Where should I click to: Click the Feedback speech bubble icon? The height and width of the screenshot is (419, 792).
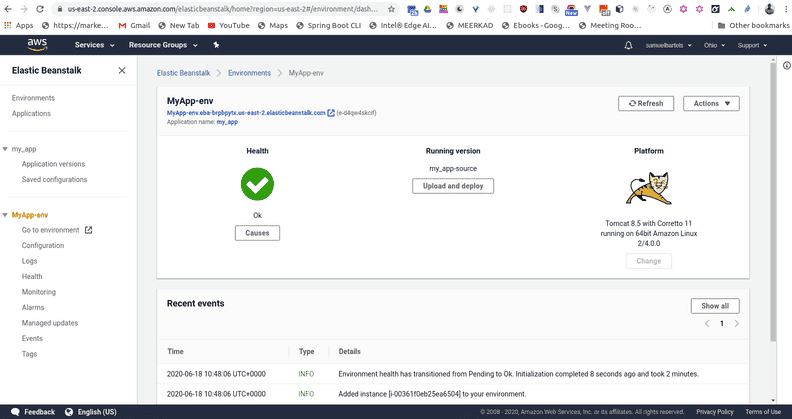[15, 412]
